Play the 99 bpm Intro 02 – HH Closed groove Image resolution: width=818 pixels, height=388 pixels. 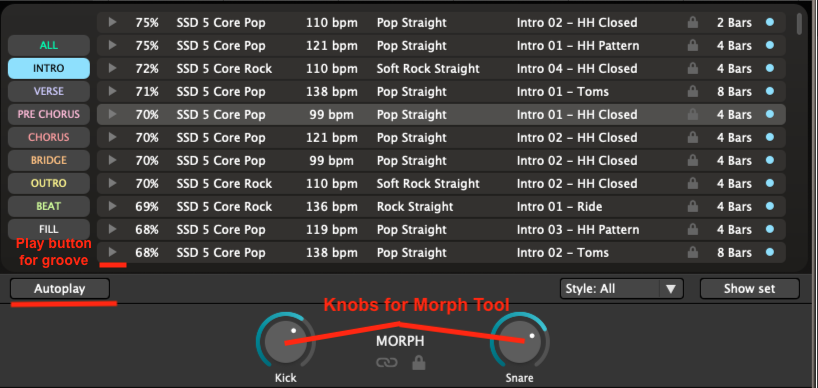pyautogui.click(x=112, y=160)
